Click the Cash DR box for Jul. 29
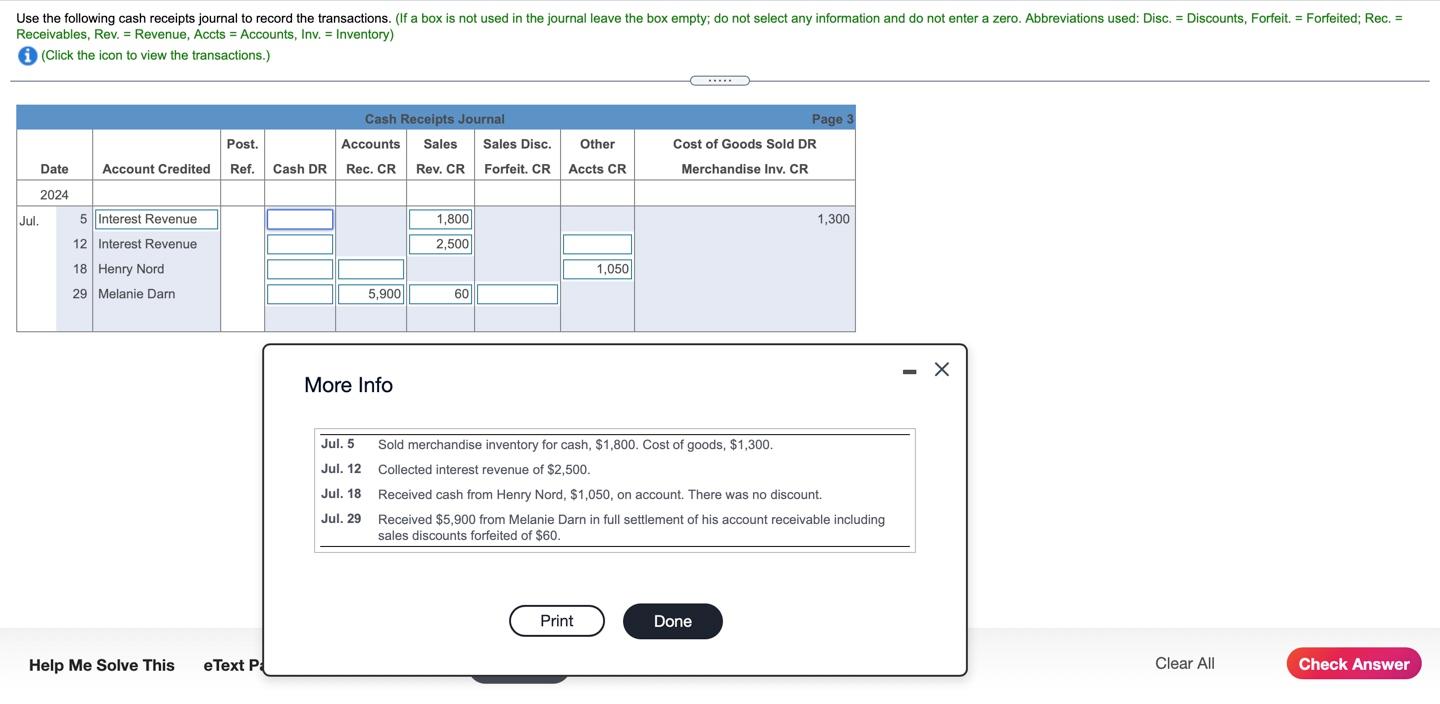 [299, 293]
